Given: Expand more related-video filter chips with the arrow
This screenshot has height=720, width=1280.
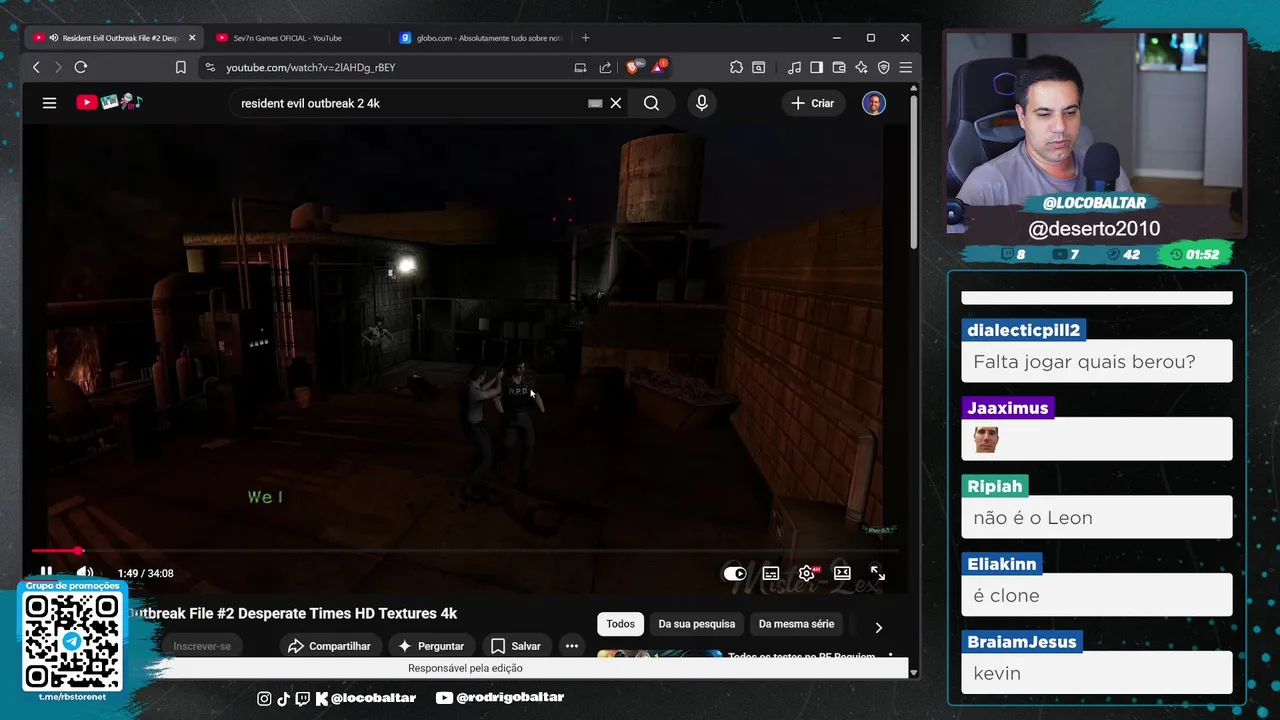Looking at the screenshot, I should tap(879, 628).
